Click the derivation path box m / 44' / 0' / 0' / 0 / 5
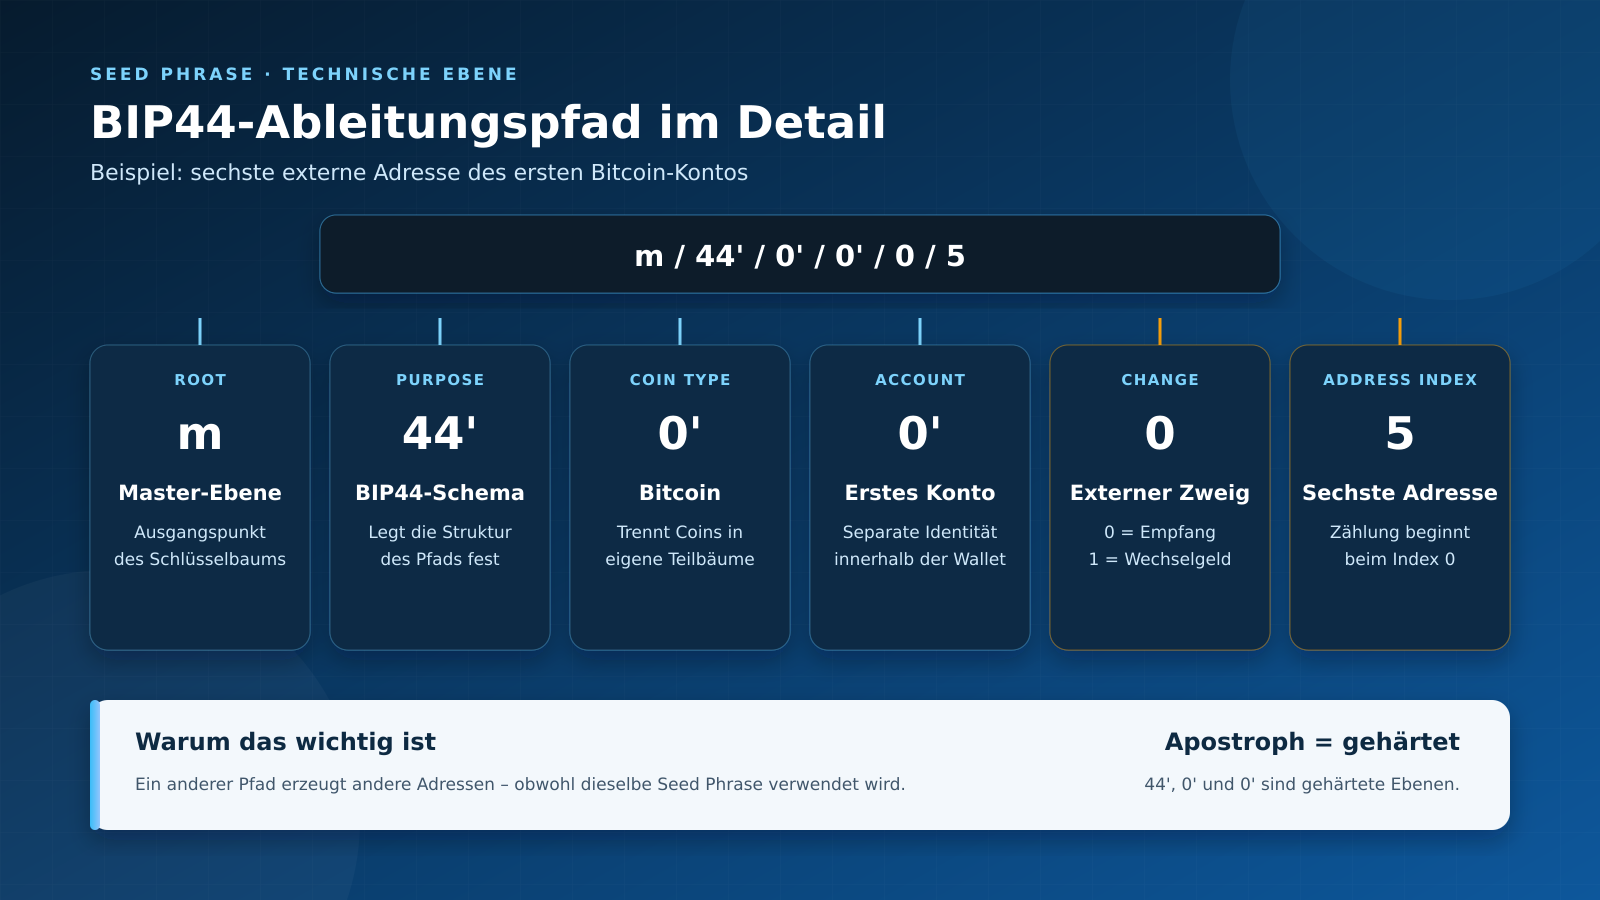This screenshot has height=900, width=1600. (800, 254)
